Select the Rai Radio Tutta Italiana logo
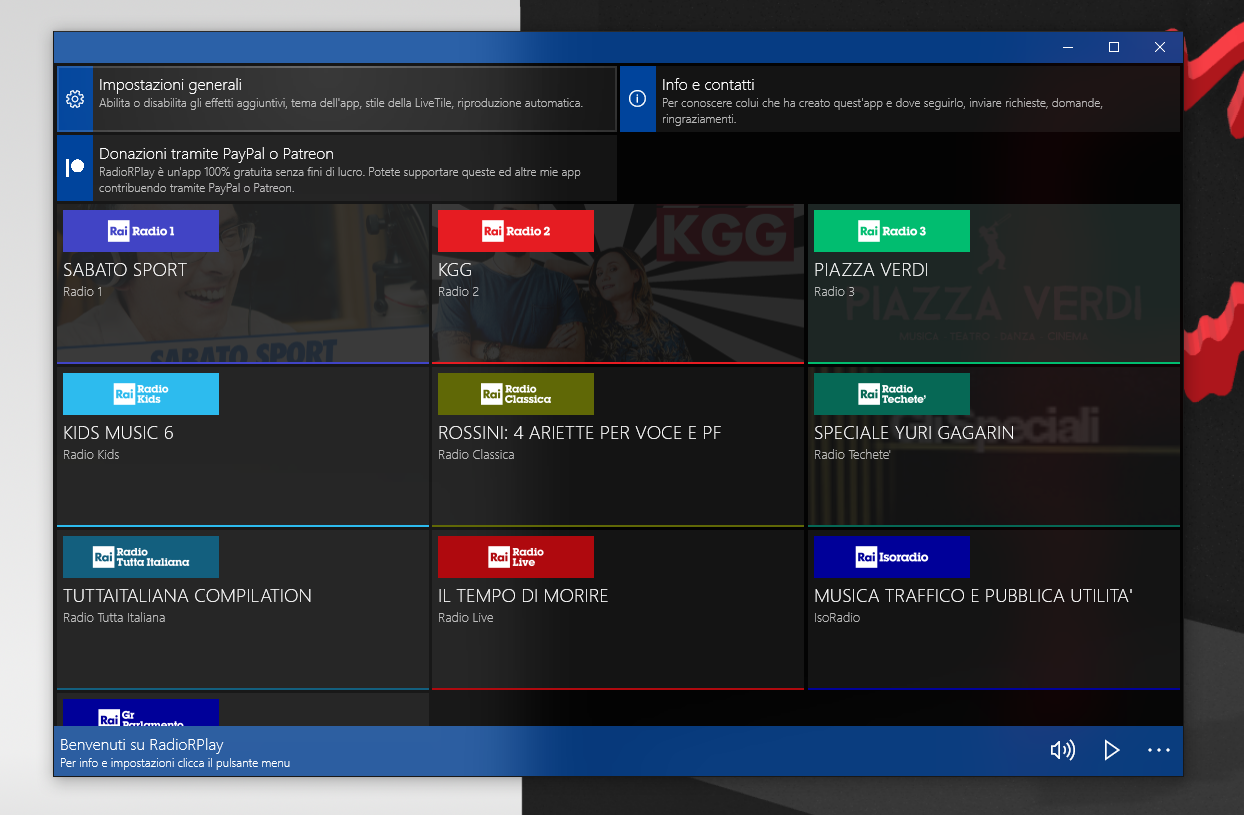 tap(141, 557)
